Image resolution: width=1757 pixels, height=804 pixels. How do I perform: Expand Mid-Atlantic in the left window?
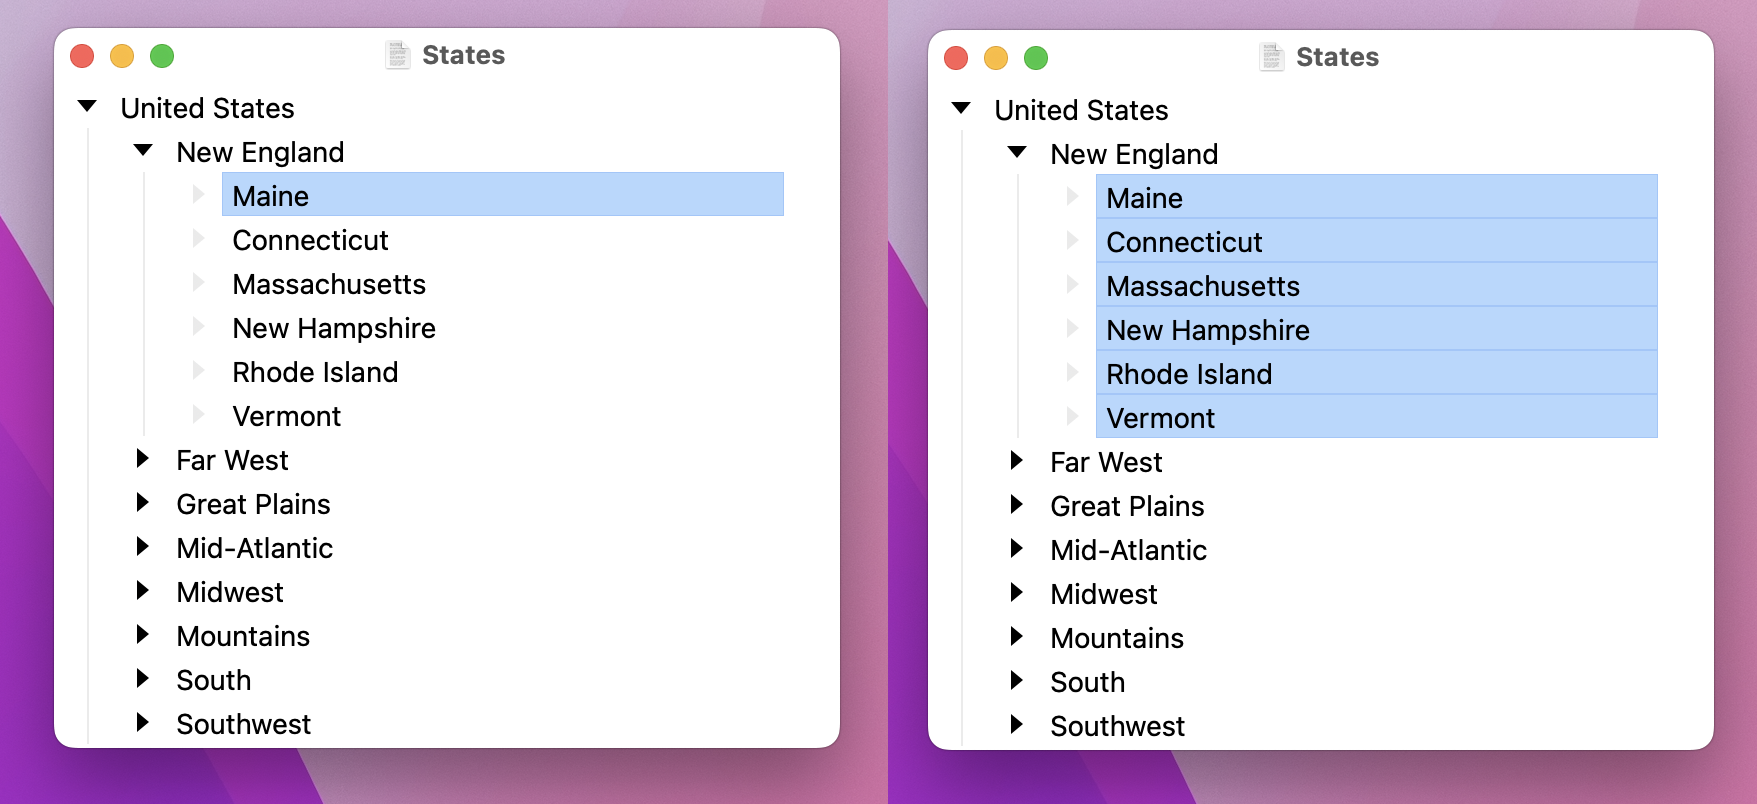143,547
